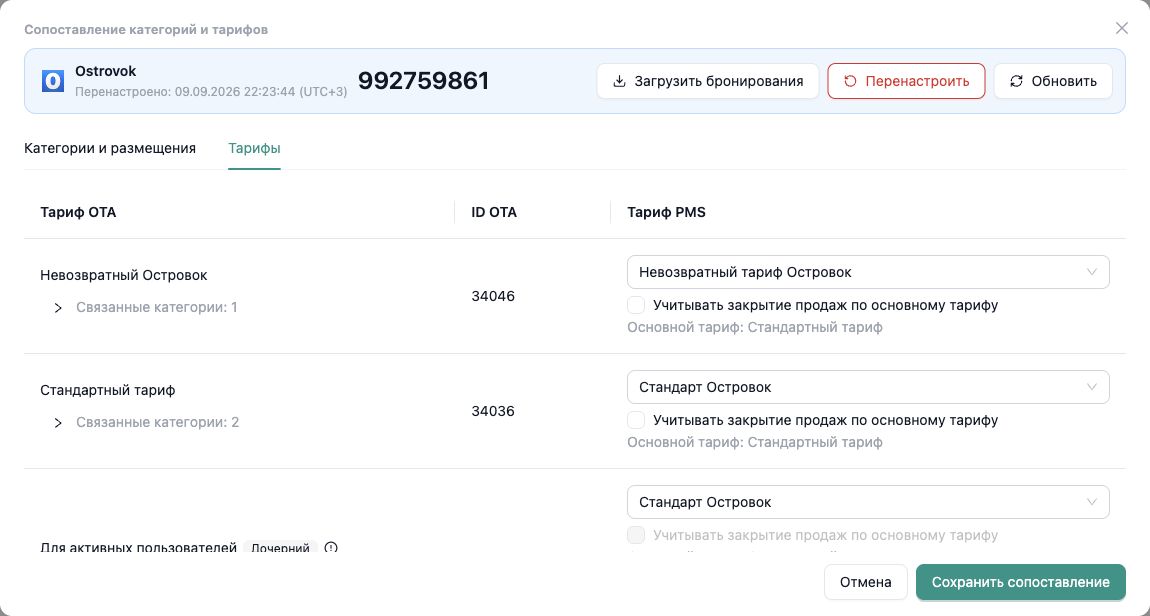Screen dimensions: 1150x616
Task: Click disabled checkbox in Для активных пользователей row
Action: 636,535
